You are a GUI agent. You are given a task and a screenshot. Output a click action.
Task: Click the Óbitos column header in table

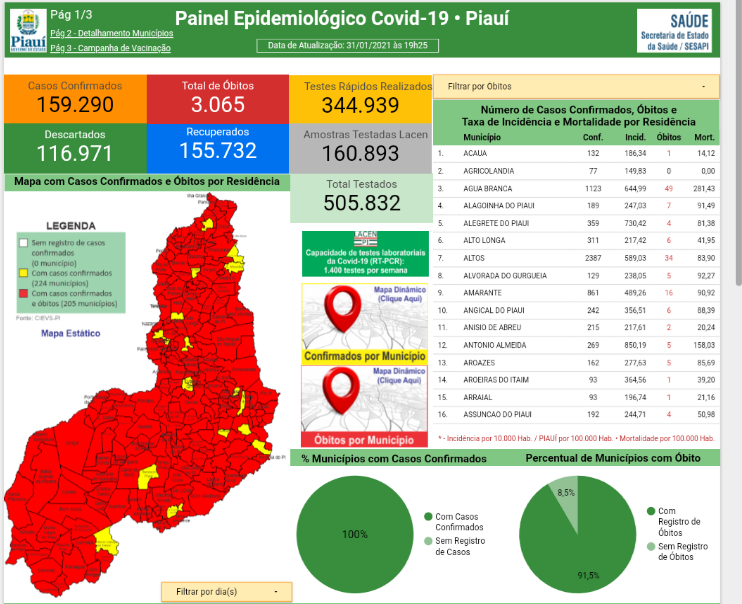tap(668, 136)
